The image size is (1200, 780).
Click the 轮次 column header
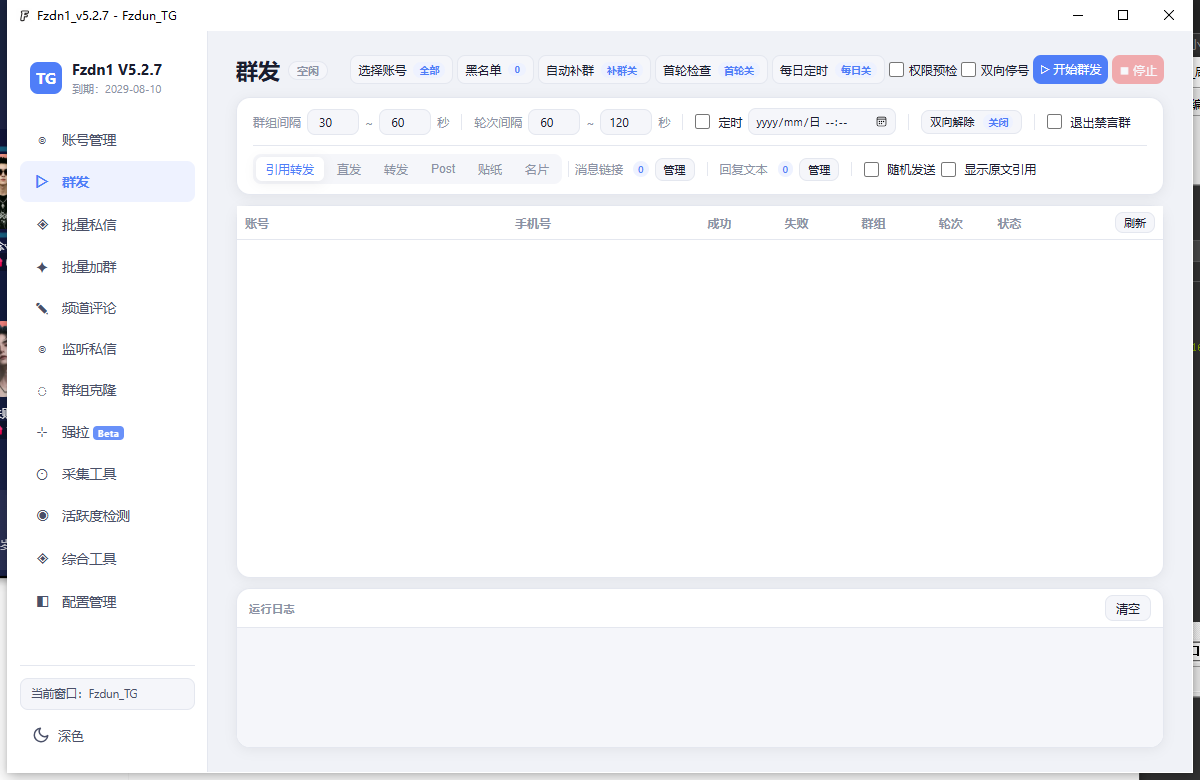pyautogui.click(x=950, y=223)
